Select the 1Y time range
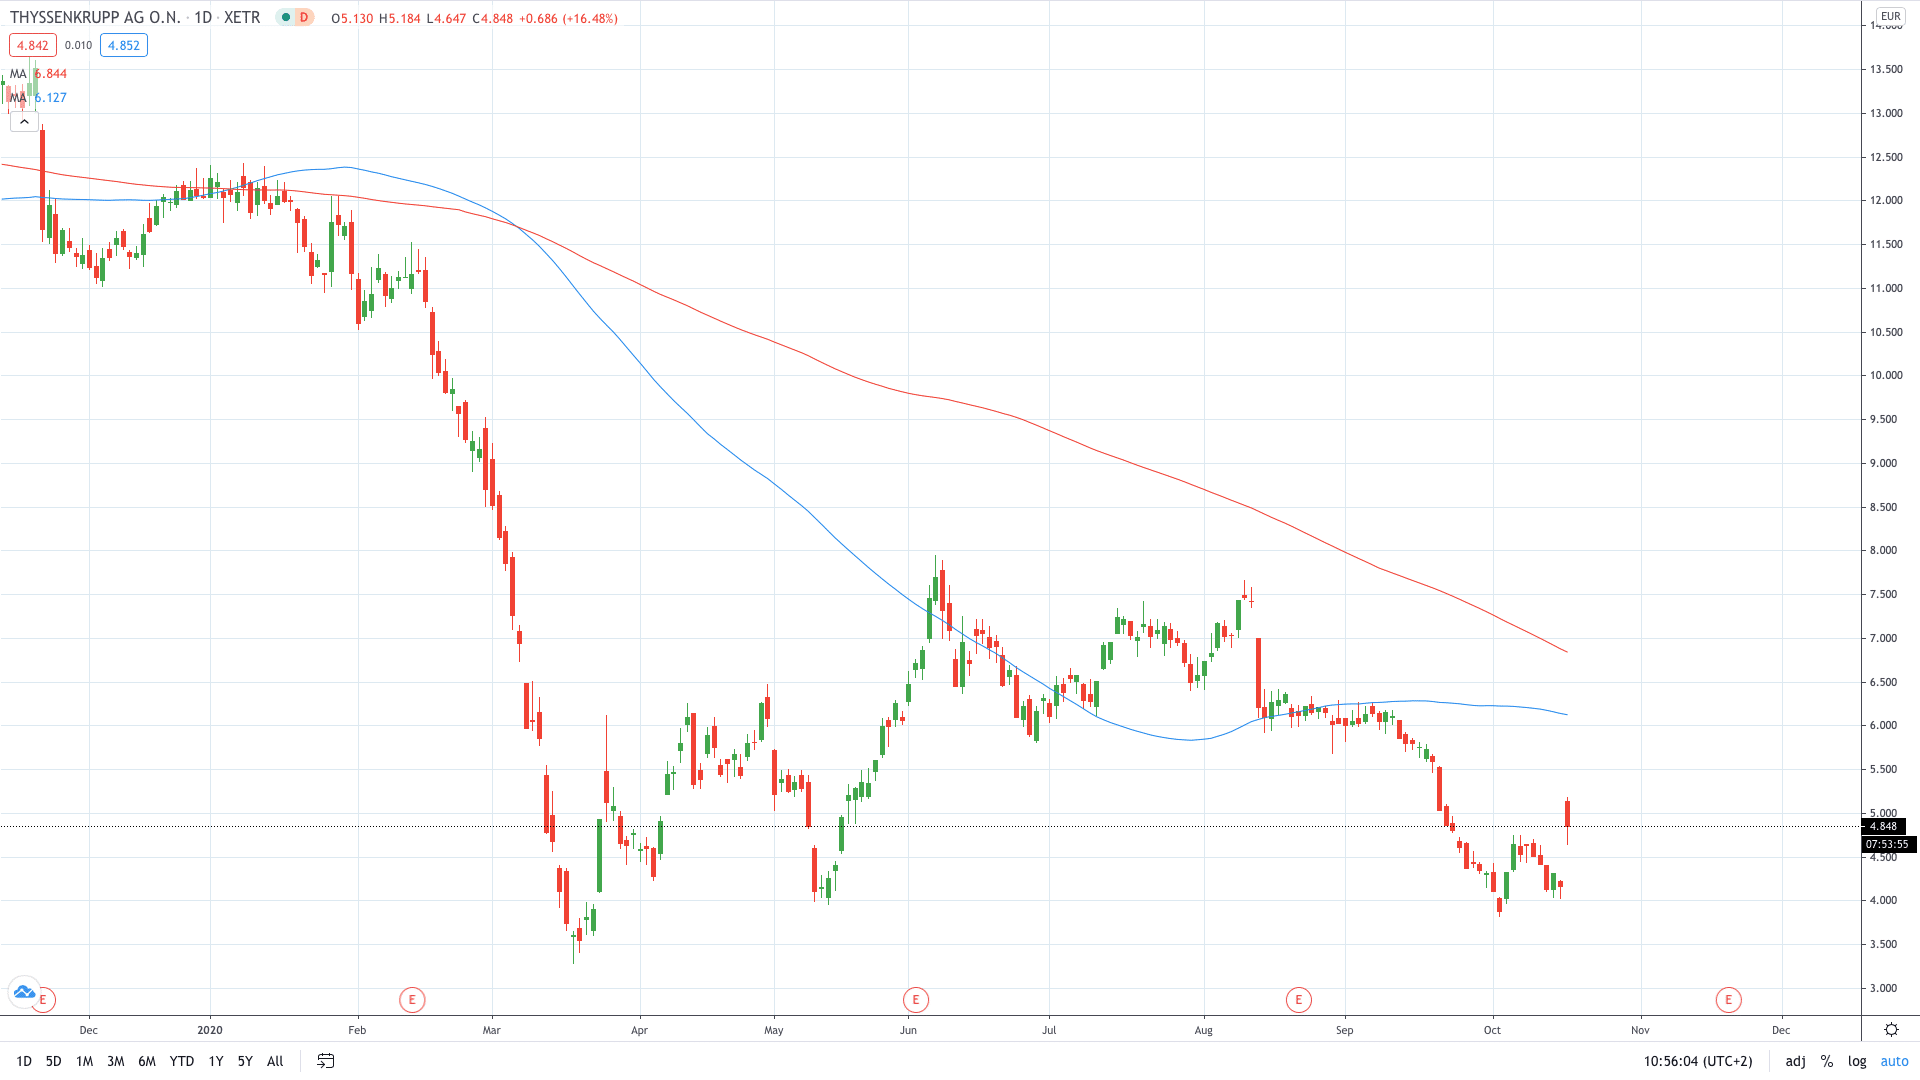The width and height of the screenshot is (1920, 1080). point(216,1061)
